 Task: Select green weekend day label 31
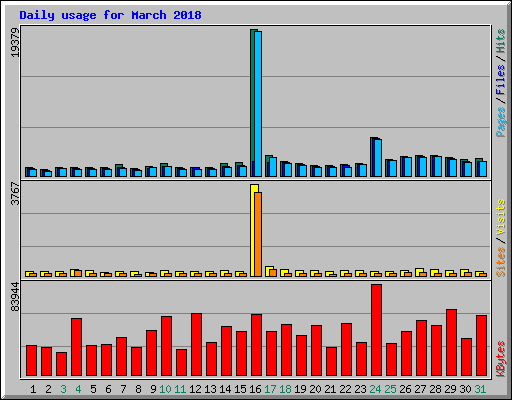point(480,389)
